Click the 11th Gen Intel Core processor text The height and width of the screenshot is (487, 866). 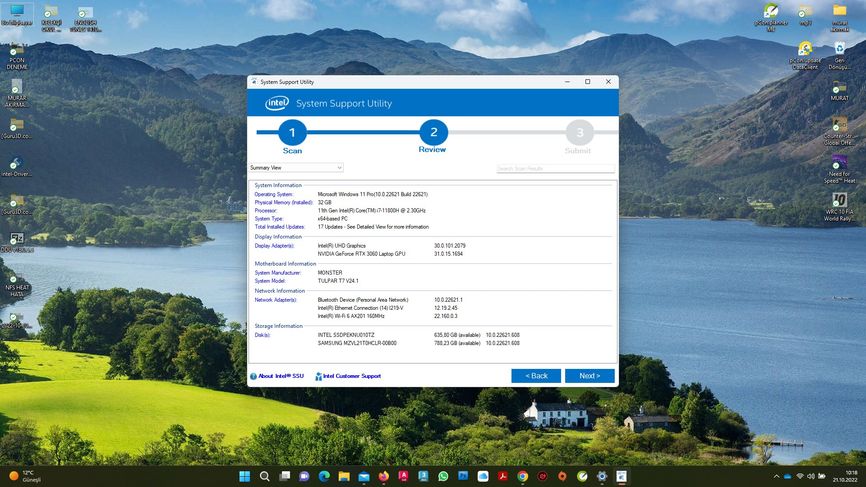coord(371,210)
